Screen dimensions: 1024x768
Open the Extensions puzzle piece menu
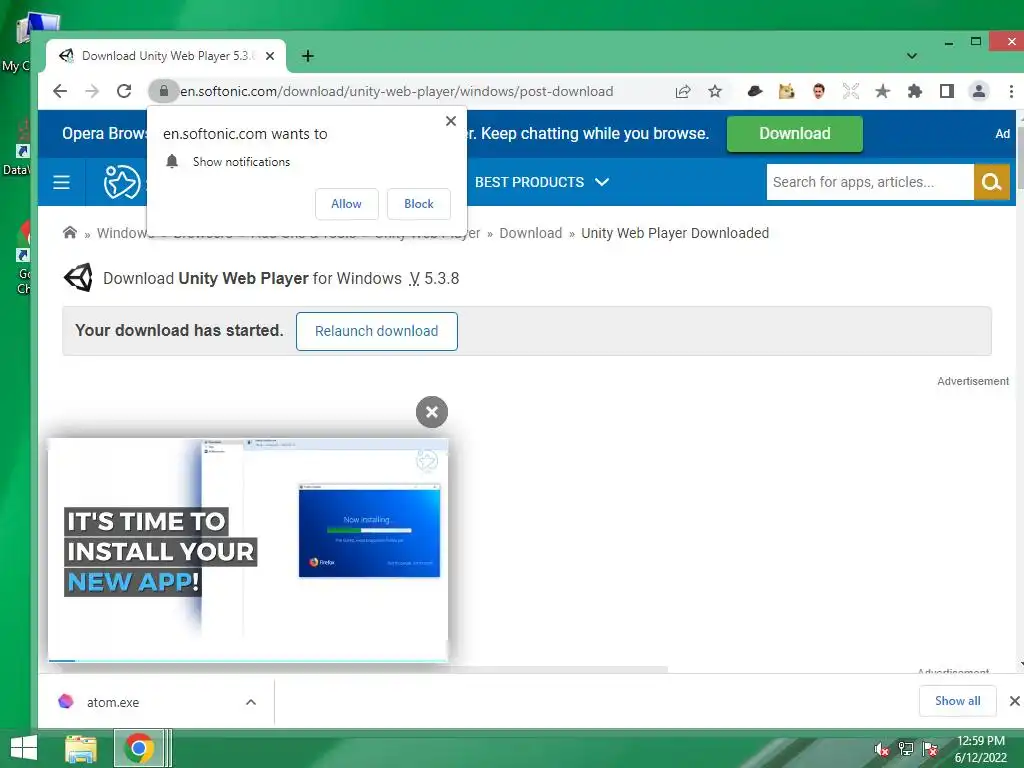(x=915, y=91)
